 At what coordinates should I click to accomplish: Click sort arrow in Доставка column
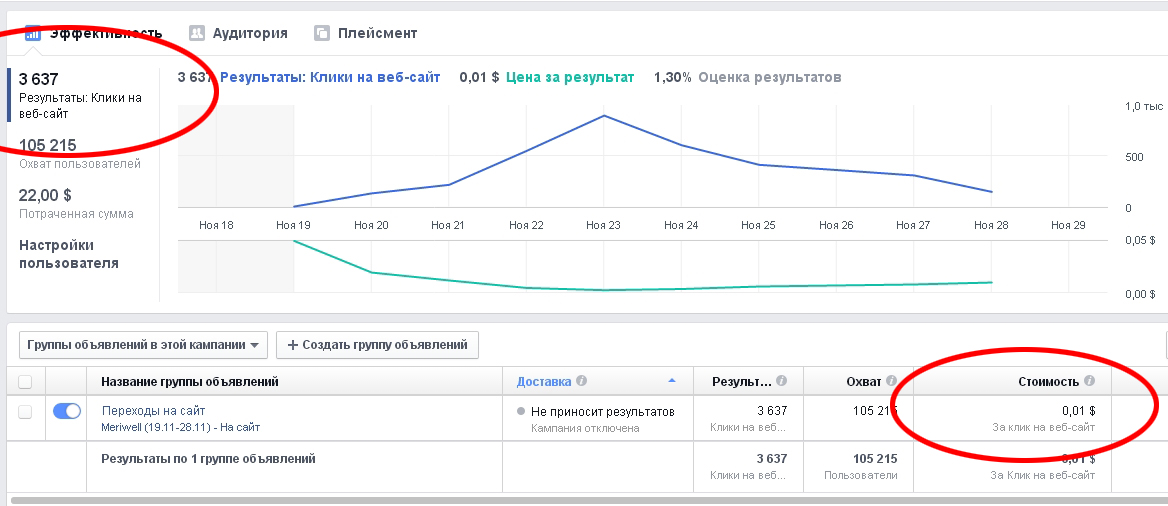pos(672,382)
